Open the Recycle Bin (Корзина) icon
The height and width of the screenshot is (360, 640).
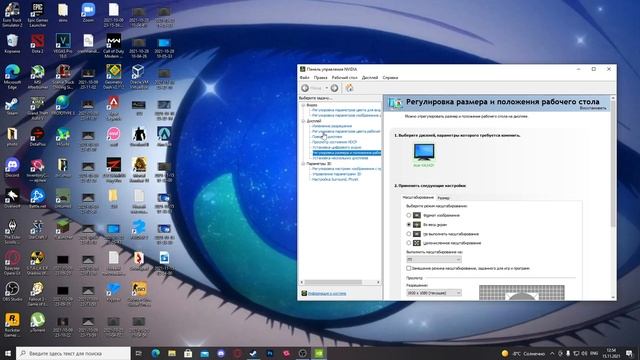(x=12, y=44)
